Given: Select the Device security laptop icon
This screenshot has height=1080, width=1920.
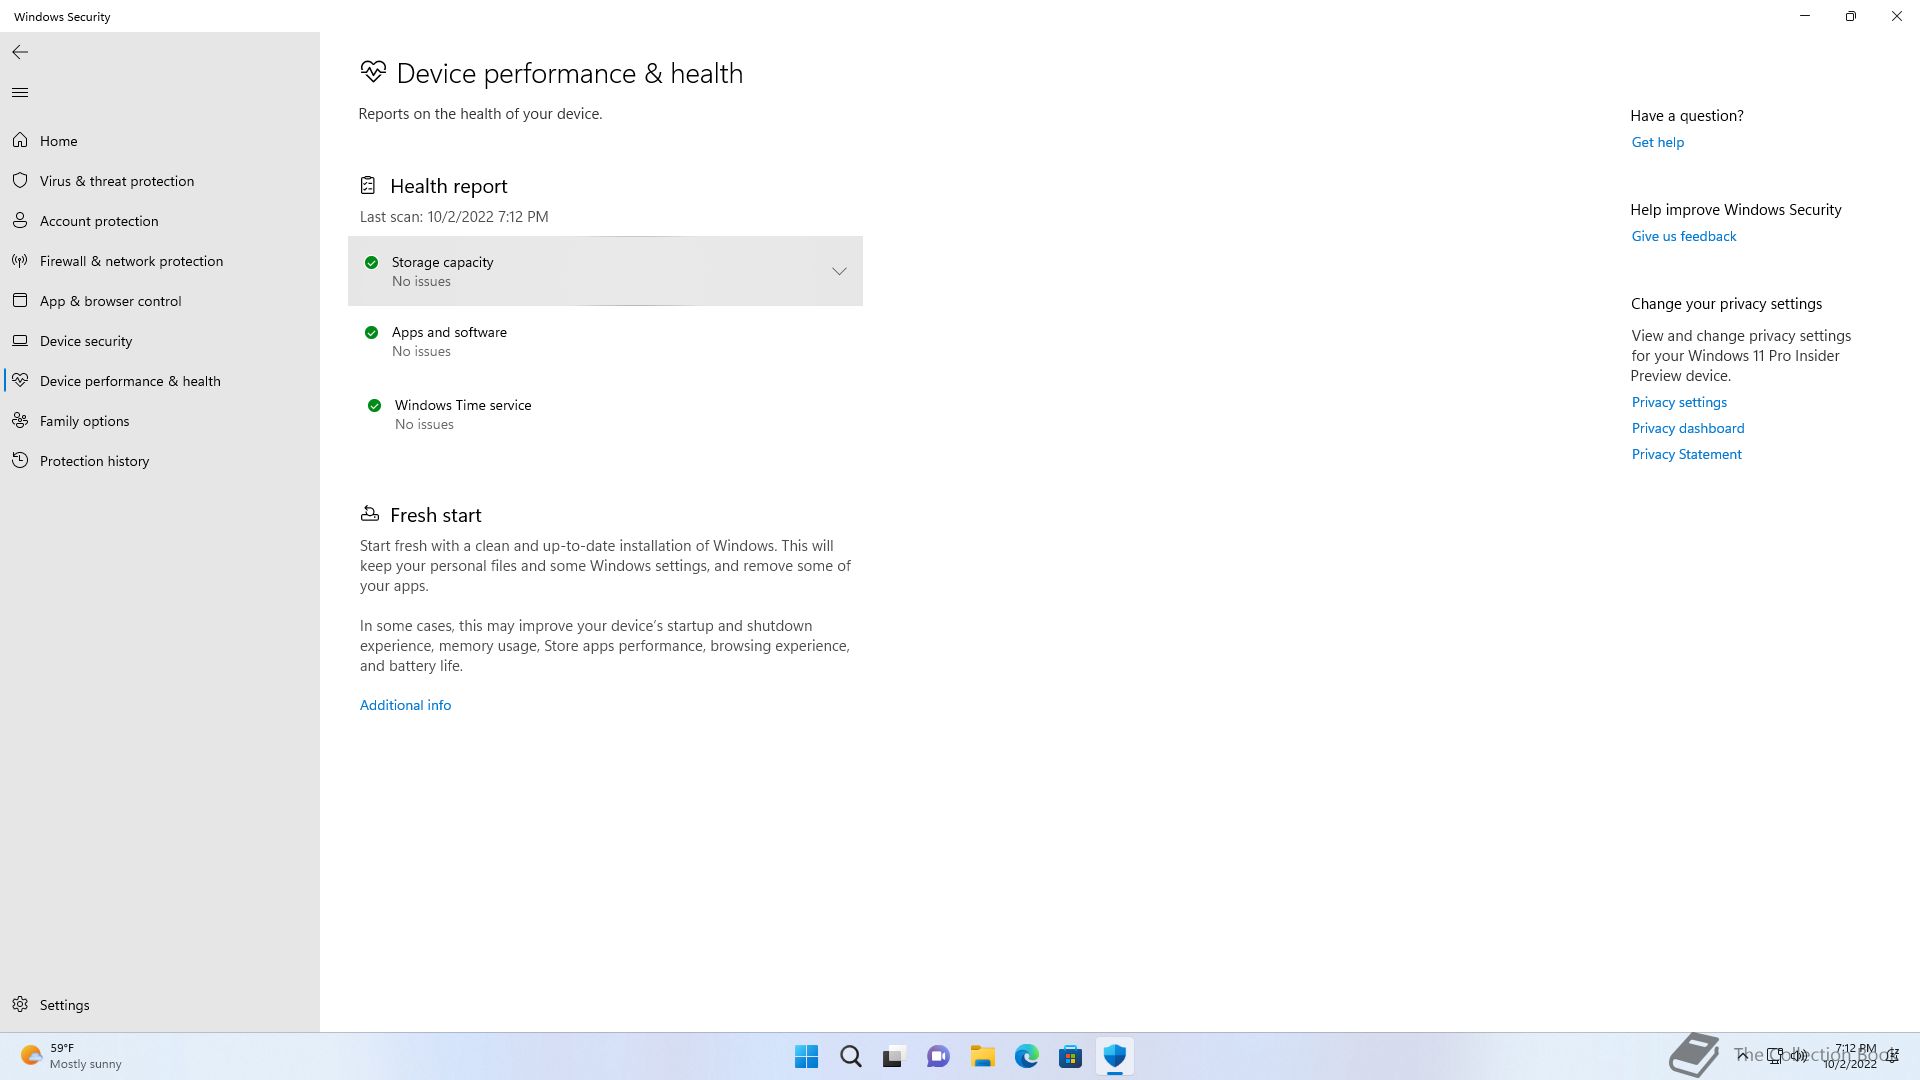Looking at the screenshot, I should [x=20, y=341].
